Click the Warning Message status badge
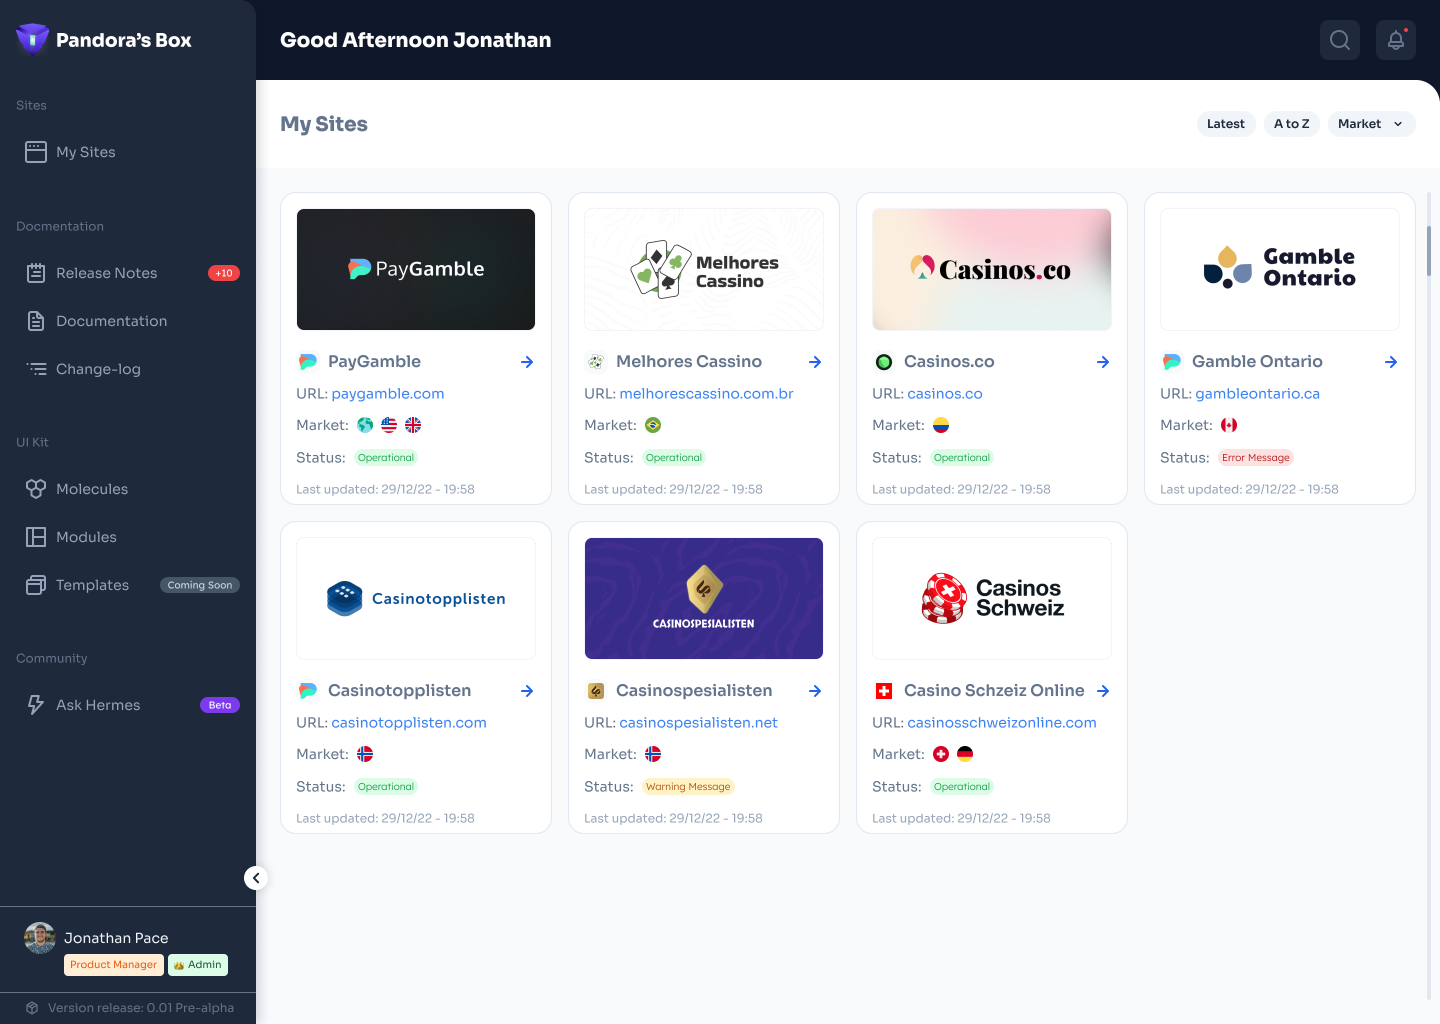Image resolution: width=1440 pixels, height=1024 pixels. click(x=688, y=787)
